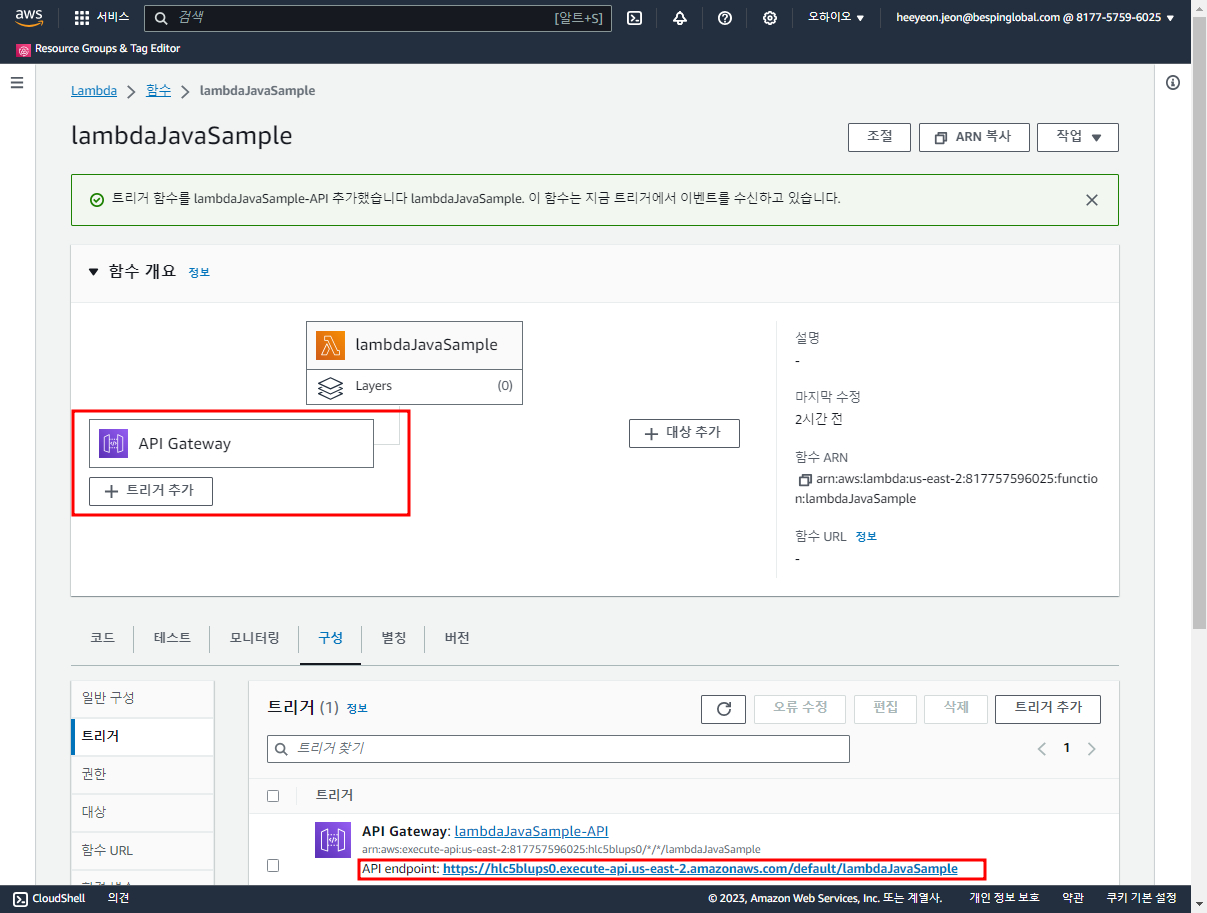The height and width of the screenshot is (913, 1207).
Task: Go to next page of triggers
Action: [x=1091, y=749]
